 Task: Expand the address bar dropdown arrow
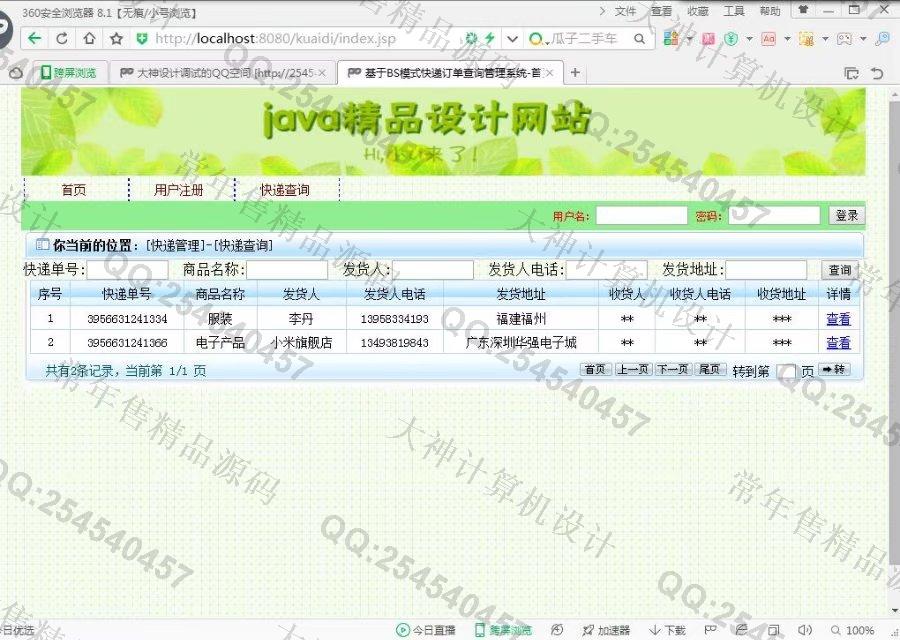[x=512, y=39]
